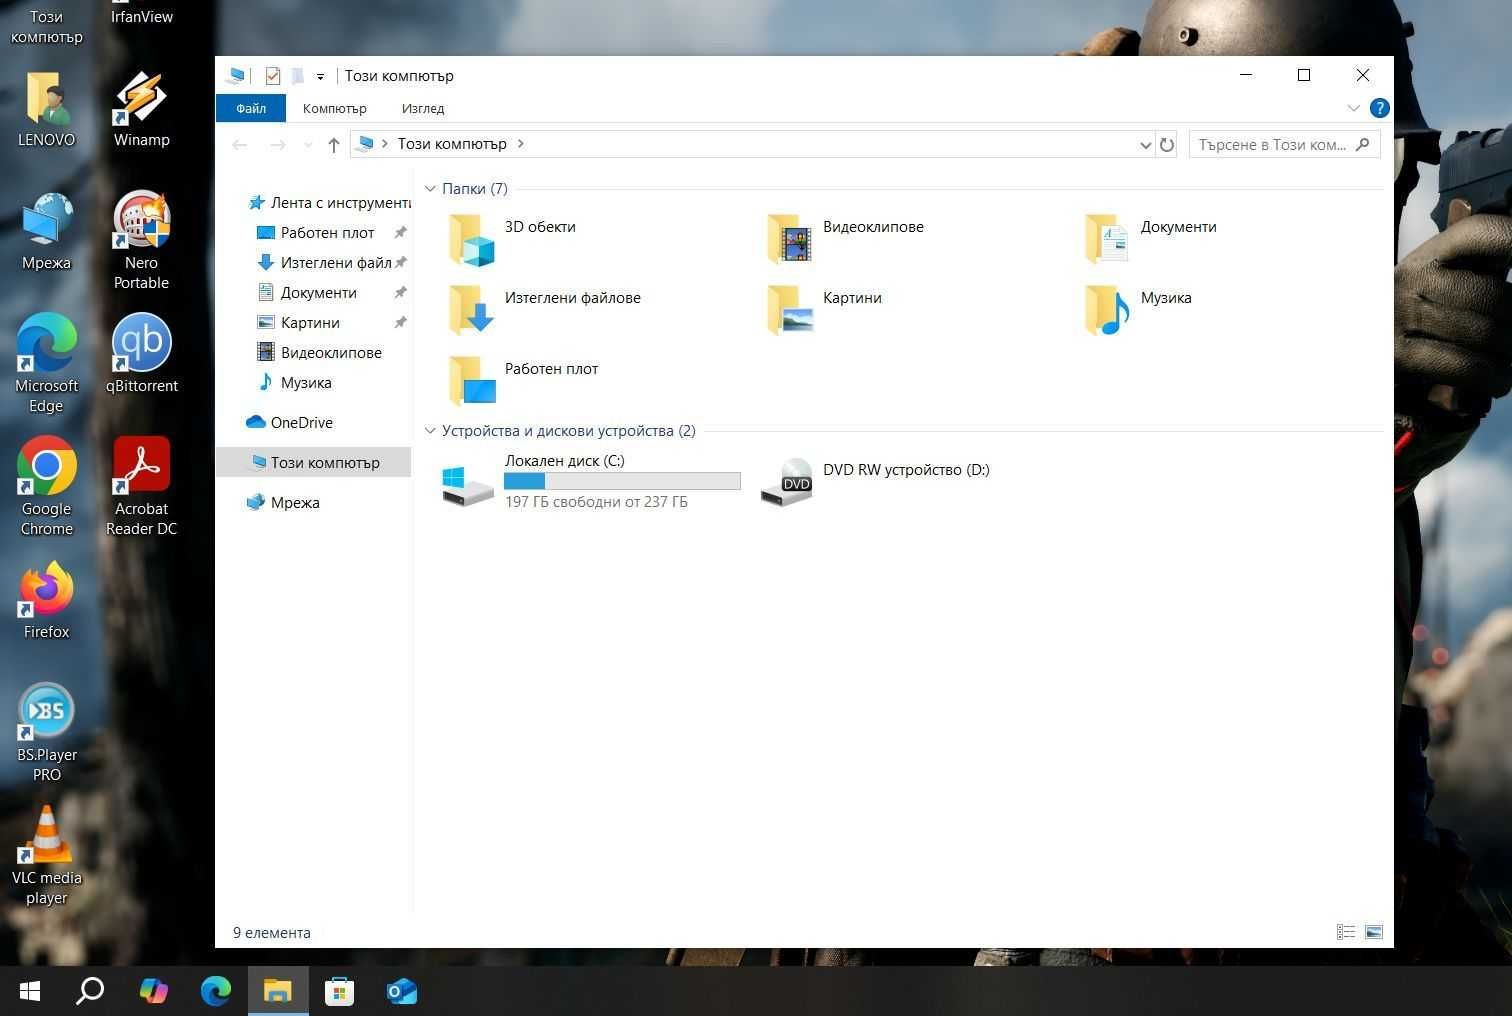1512x1016 pixels.
Task: Select Този компютър in navigation pane
Action: click(x=314, y=463)
